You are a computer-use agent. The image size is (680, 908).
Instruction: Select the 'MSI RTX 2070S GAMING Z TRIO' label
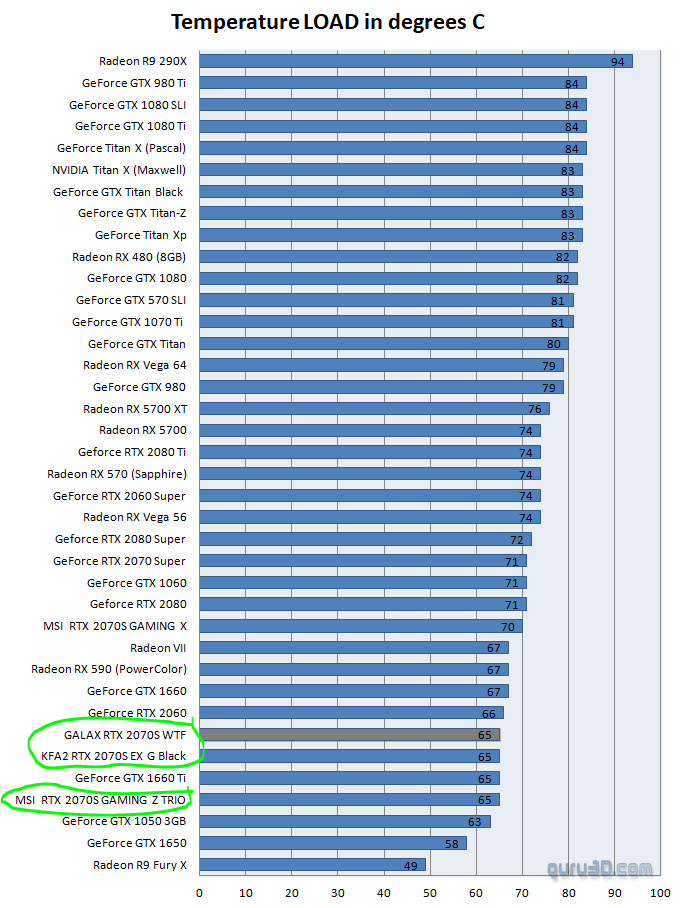coord(100,800)
